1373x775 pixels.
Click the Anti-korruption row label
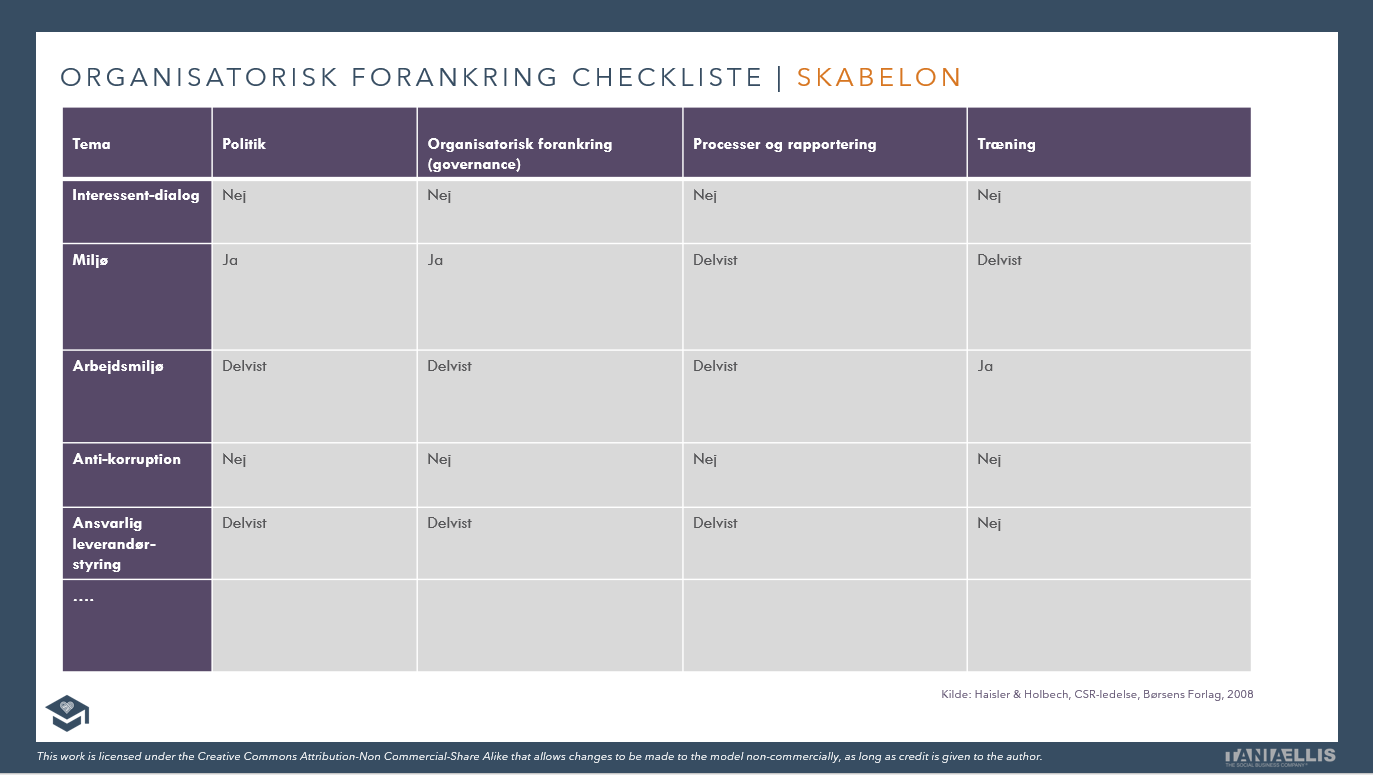click(x=127, y=459)
